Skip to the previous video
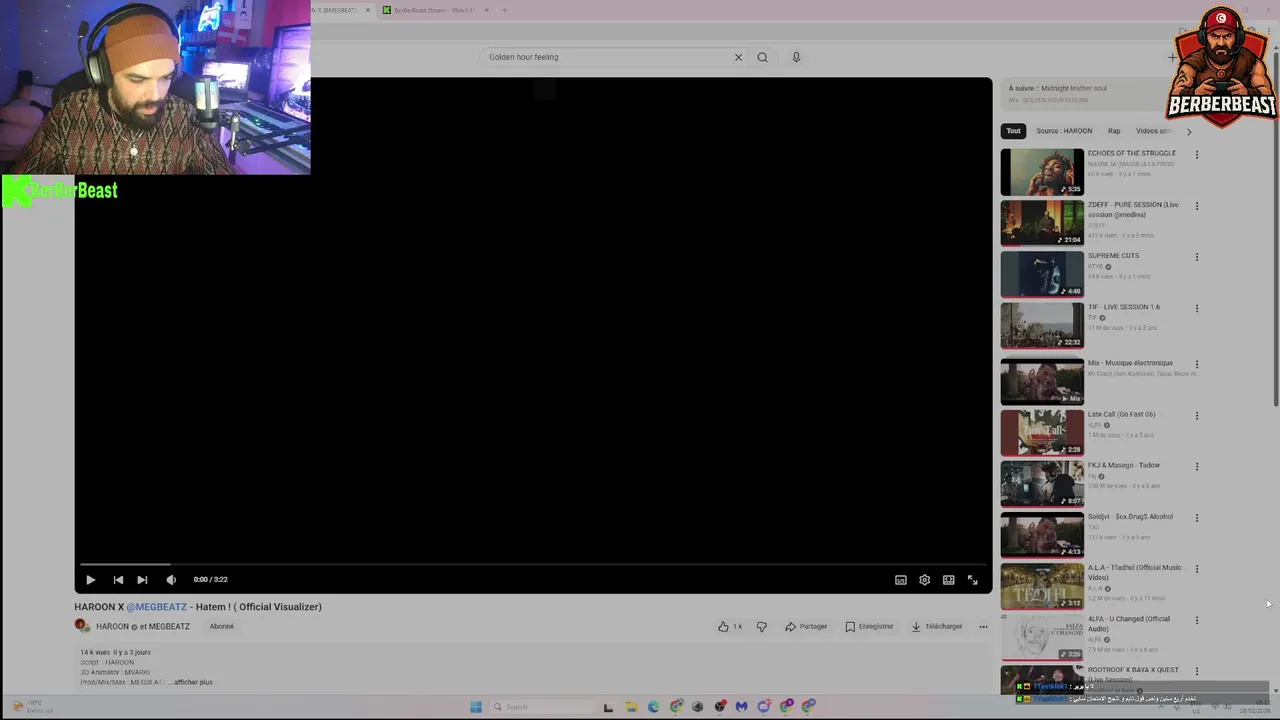This screenshot has height=720, width=1280. coord(118,579)
